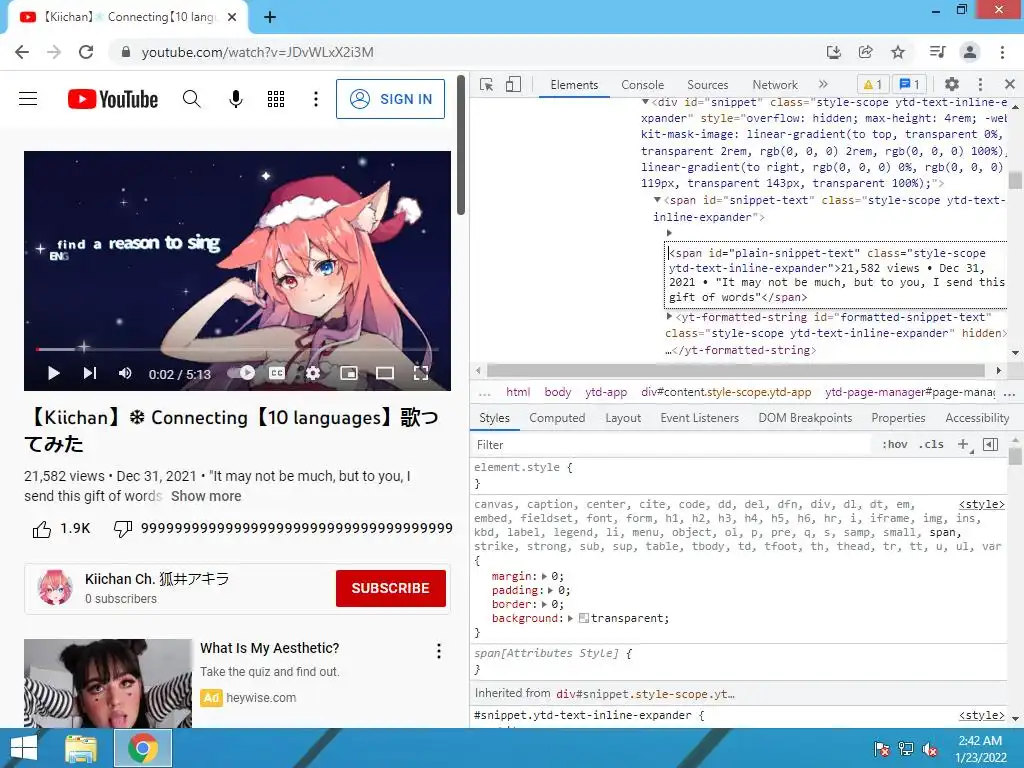Open YouTube apps grid icon
This screenshot has width=1024, height=768.
pyautogui.click(x=276, y=99)
